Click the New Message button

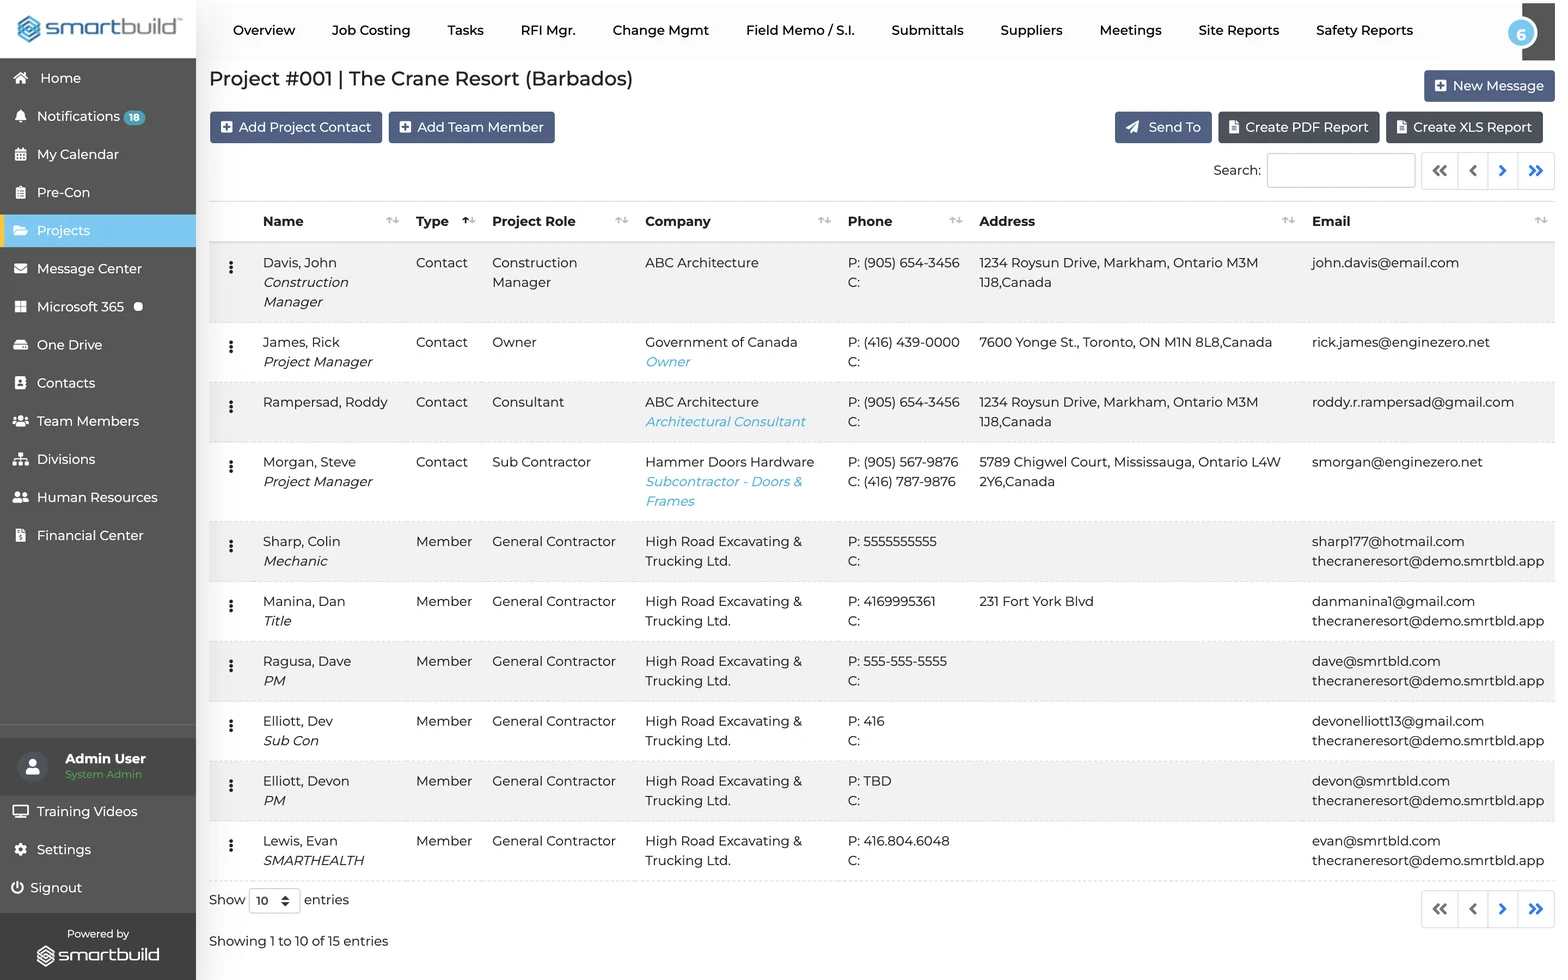(x=1489, y=86)
